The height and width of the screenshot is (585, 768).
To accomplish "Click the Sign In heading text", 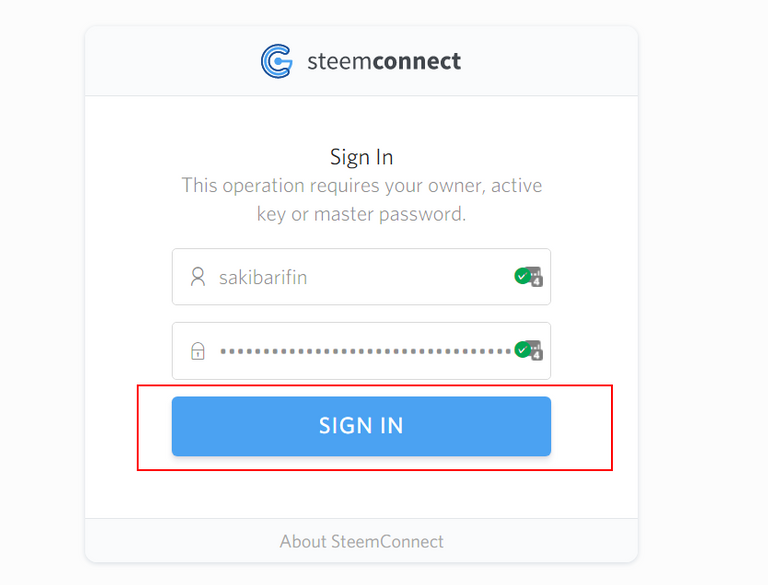I will (361, 157).
